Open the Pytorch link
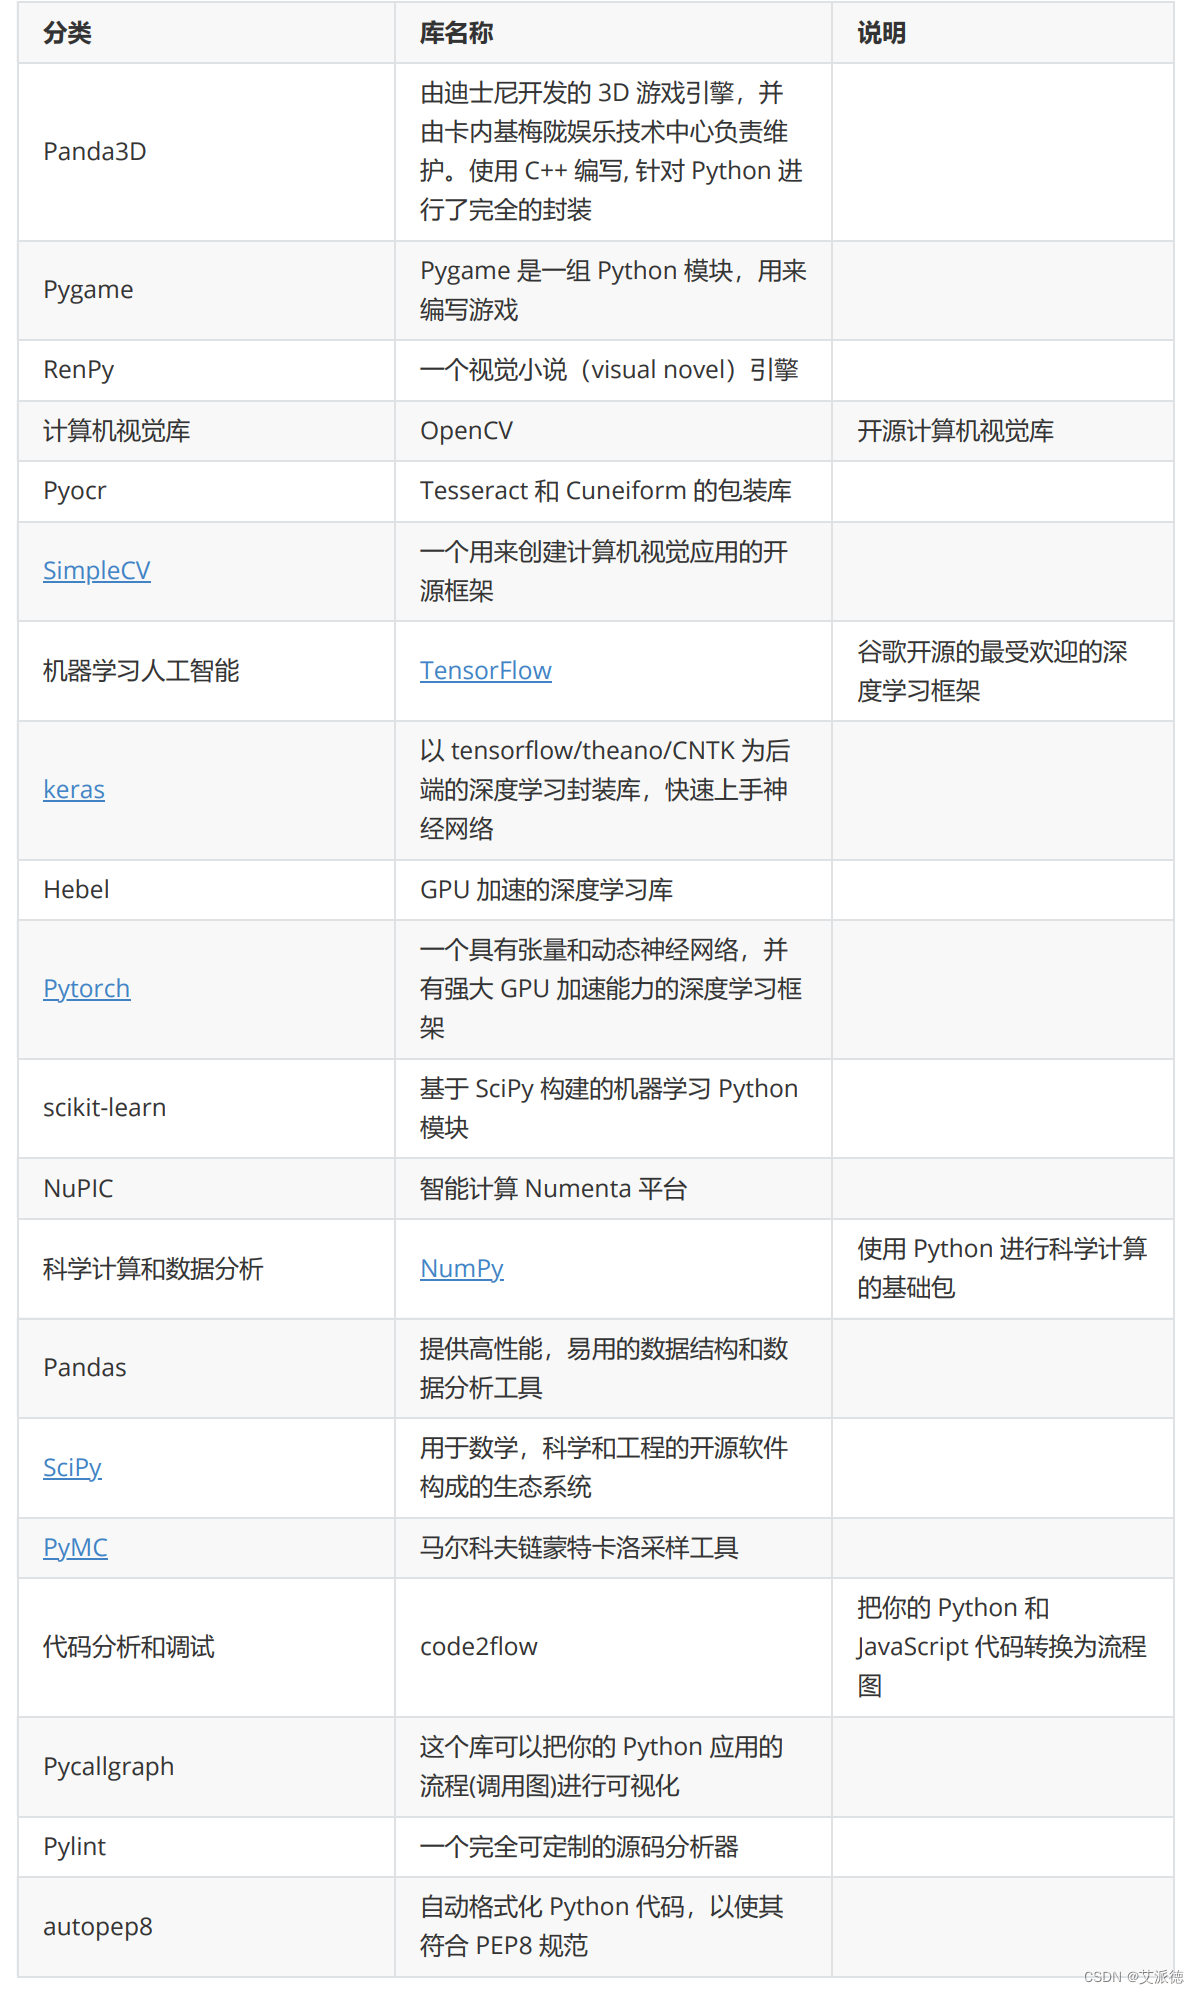This screenshot has width=1199, height=1994. 86,988
